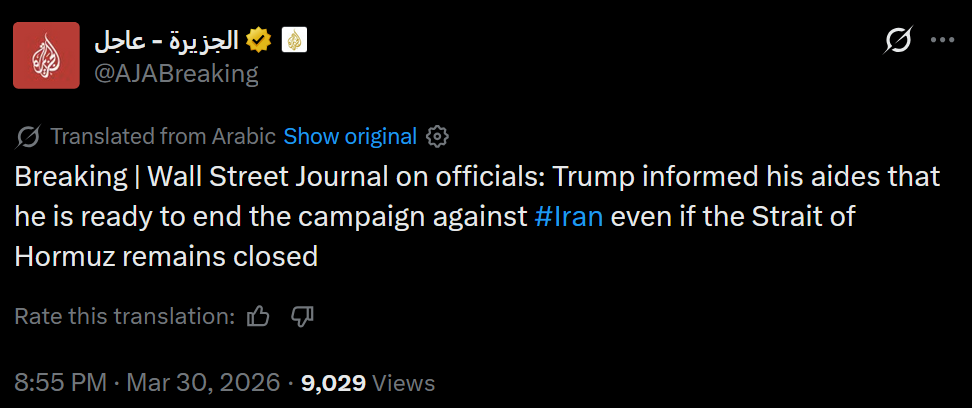Open the #Iran hashtag

pyautogui.click(x=569, y=216)
